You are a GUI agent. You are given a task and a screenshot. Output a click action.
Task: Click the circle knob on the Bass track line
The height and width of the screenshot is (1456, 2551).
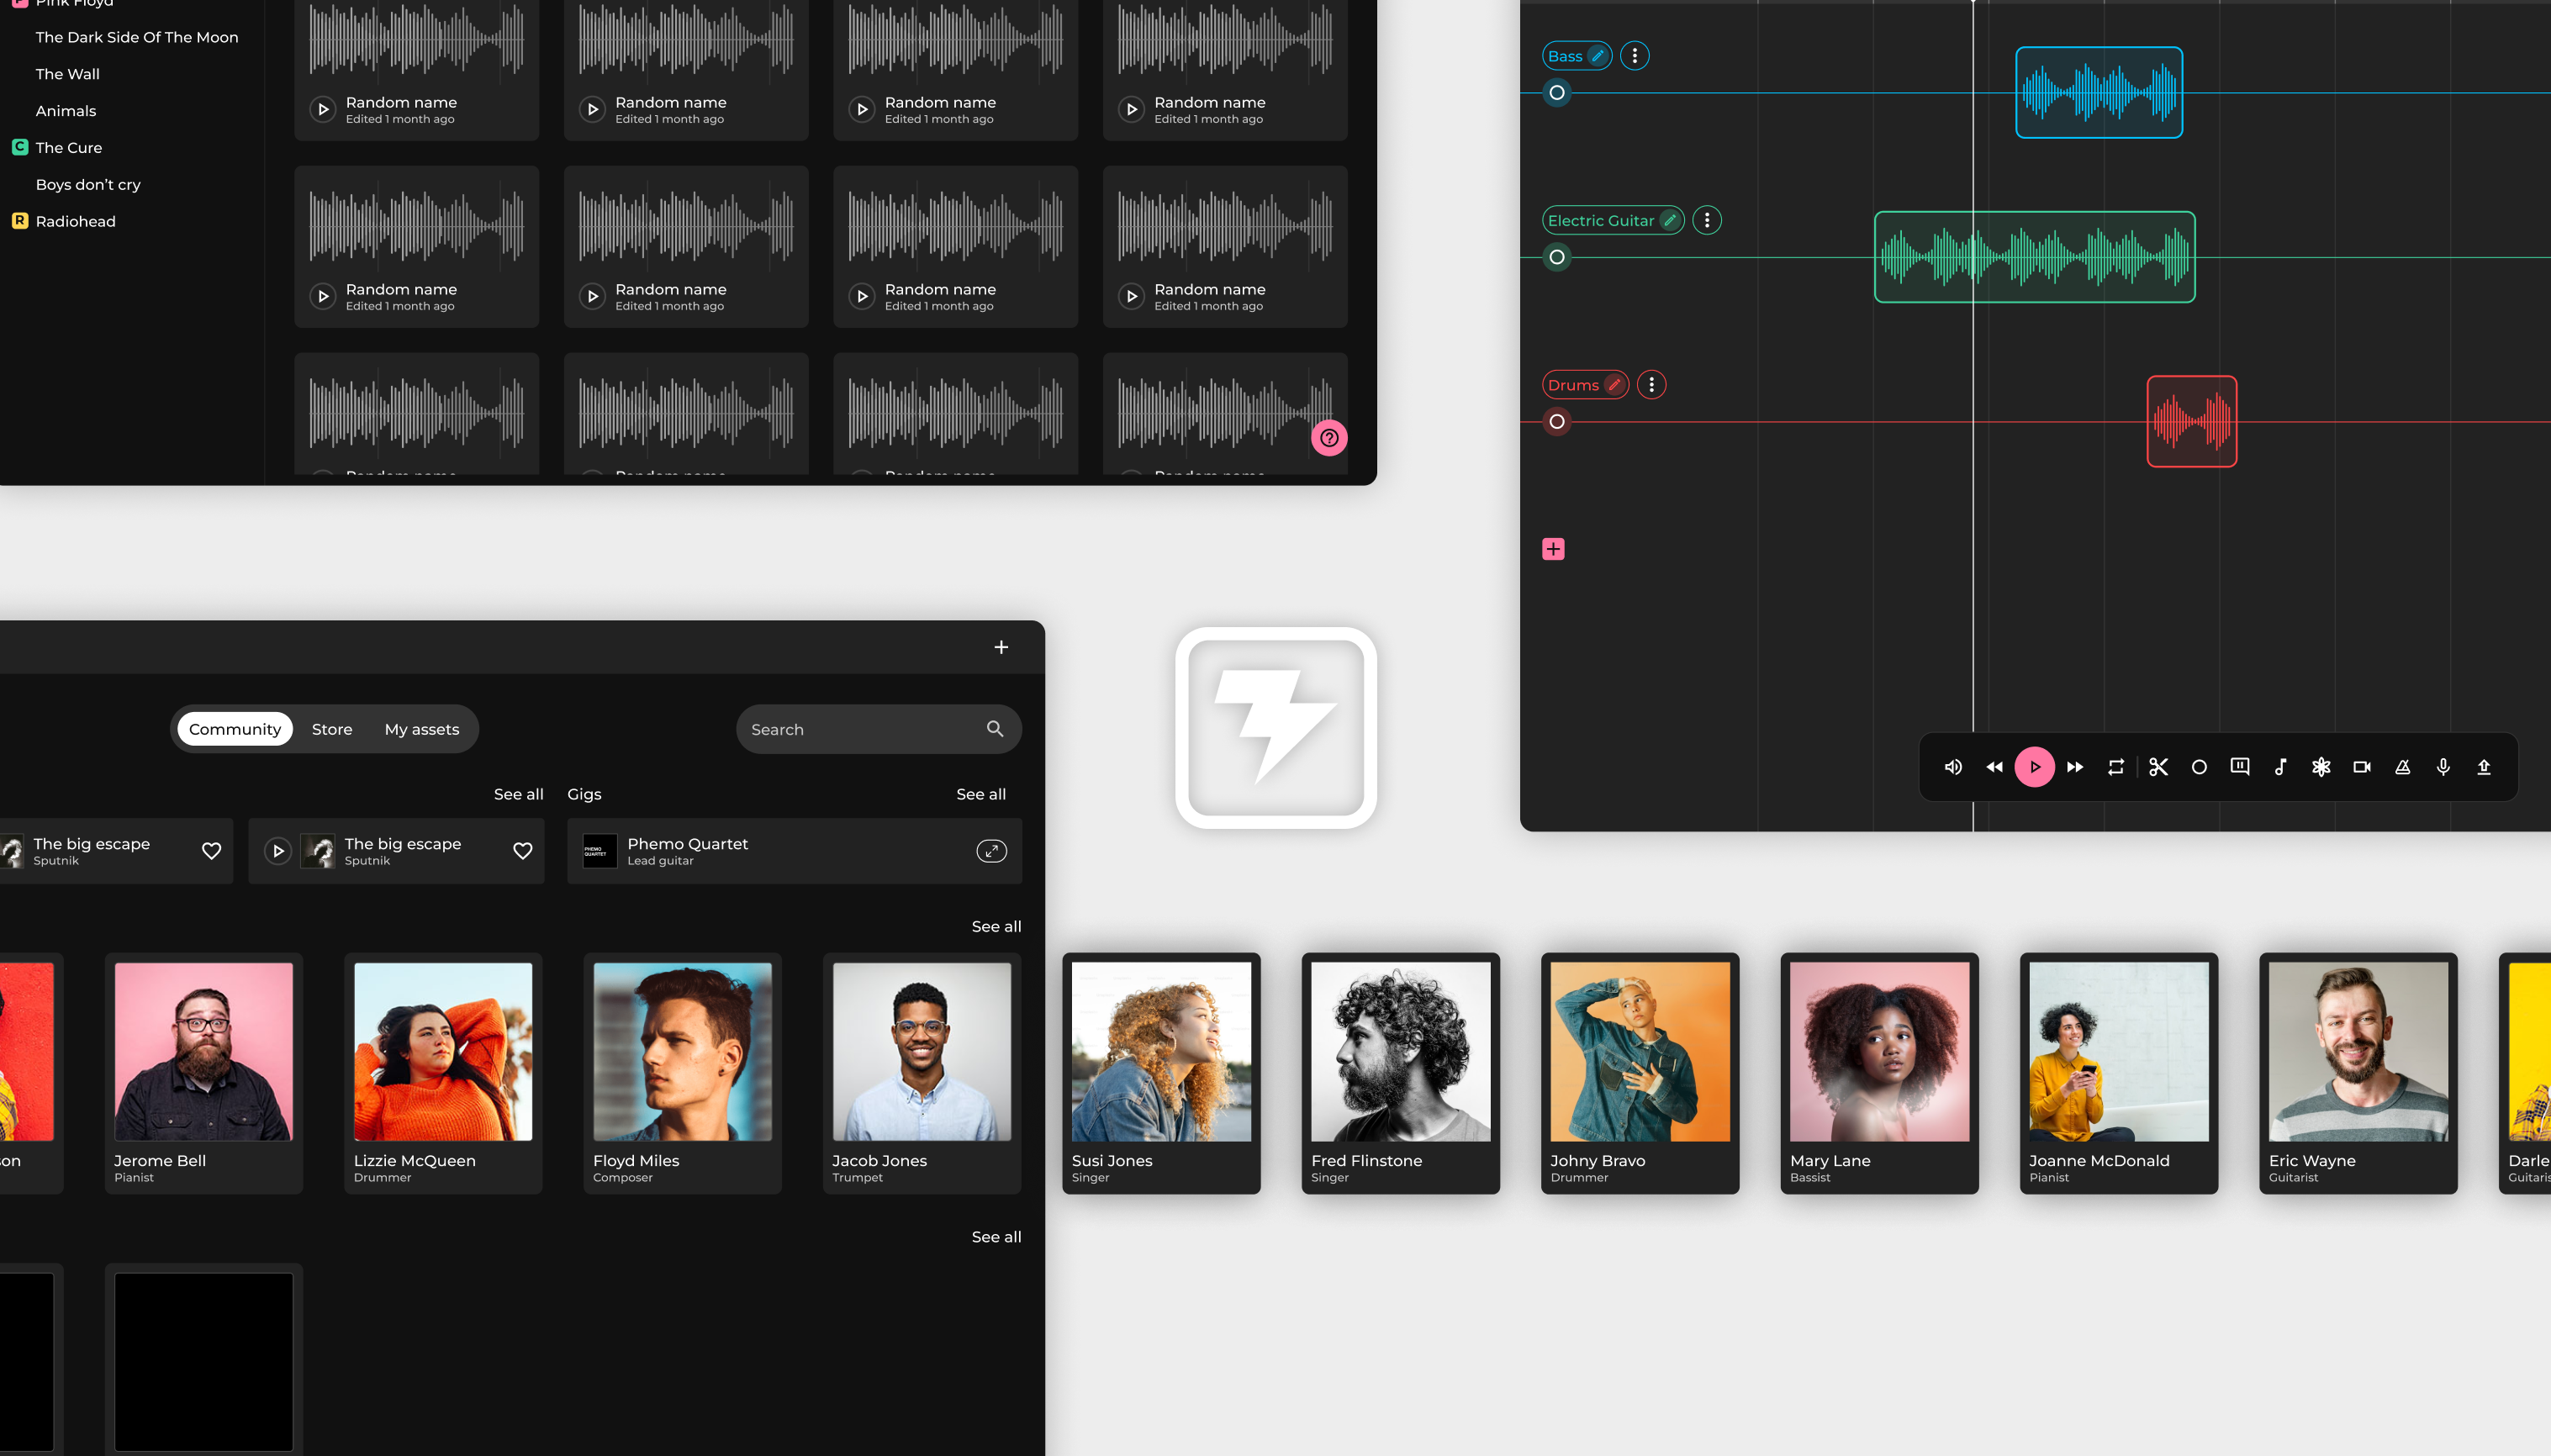pos(1557,93)
